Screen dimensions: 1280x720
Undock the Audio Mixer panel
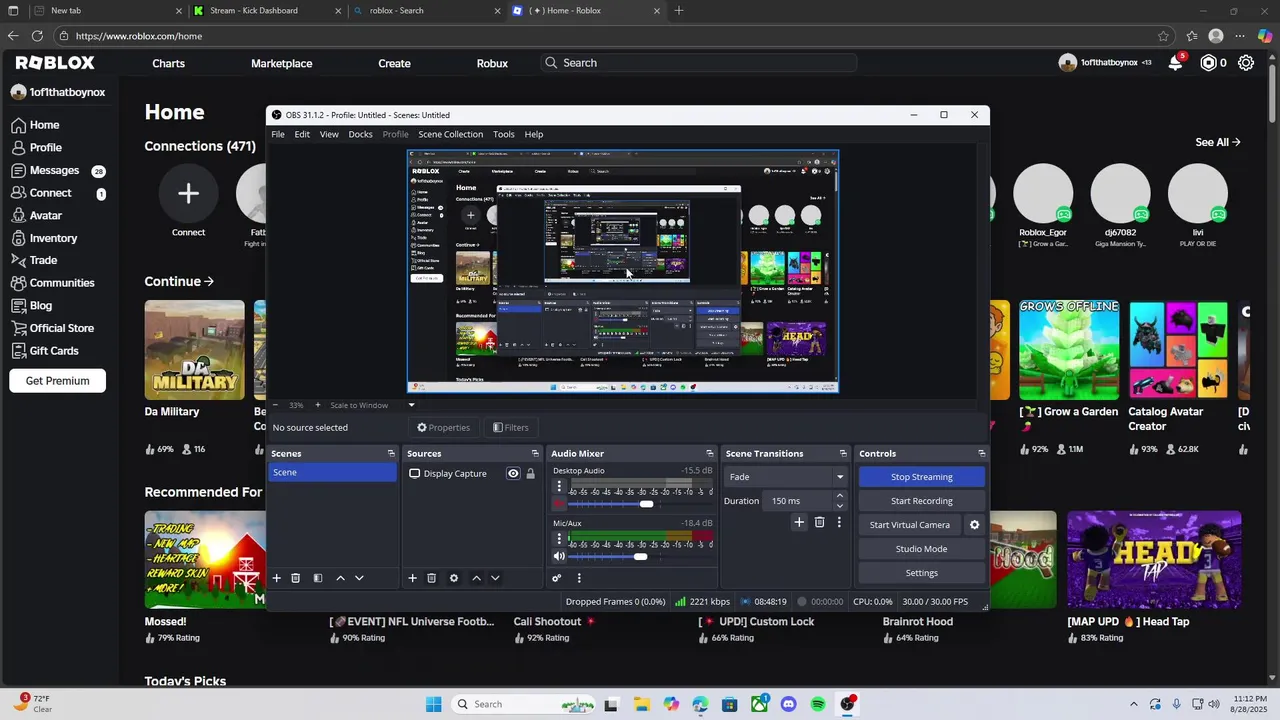[x=710, y=454]
